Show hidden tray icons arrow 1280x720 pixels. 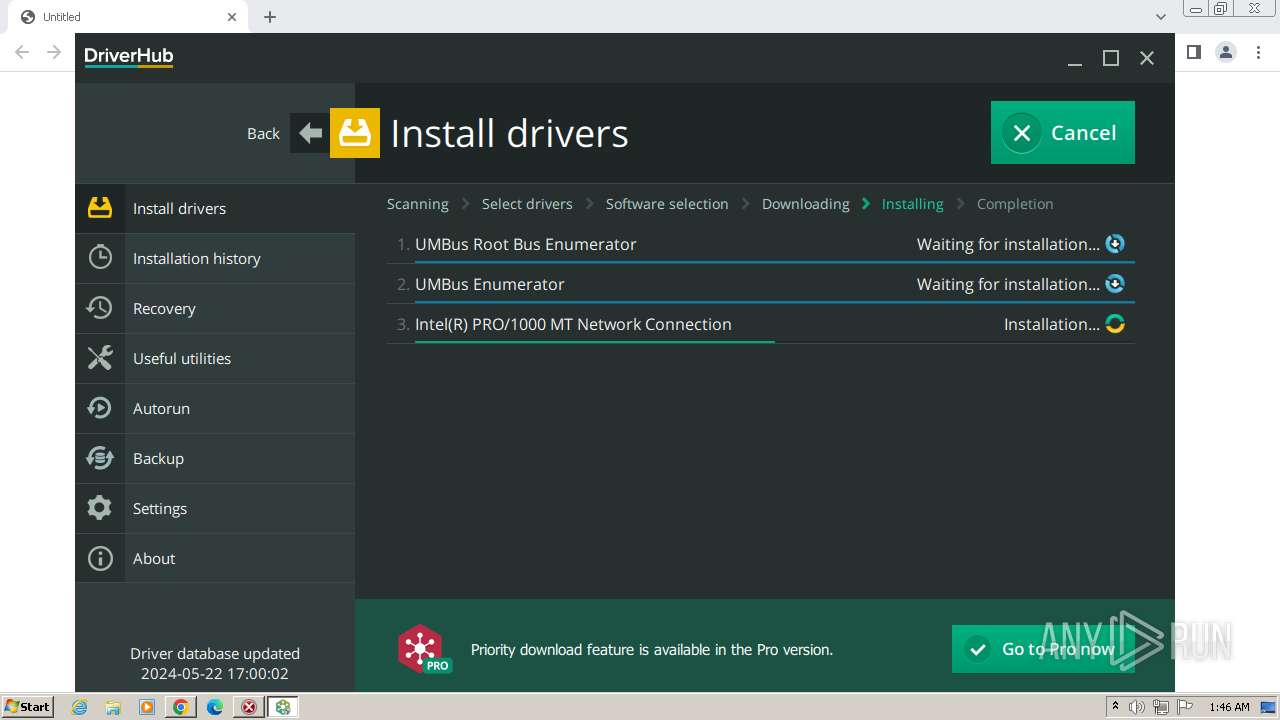coord(1115,707)
